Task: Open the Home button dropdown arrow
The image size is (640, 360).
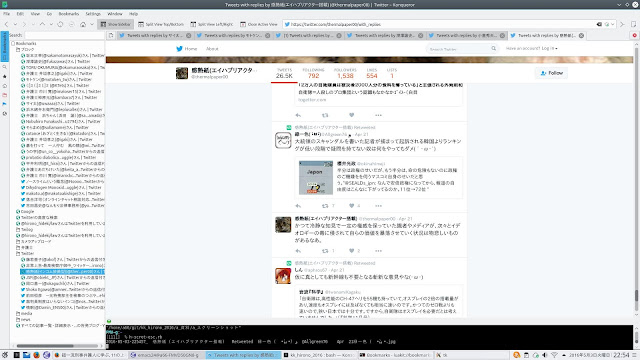Action: click(92, 24)
